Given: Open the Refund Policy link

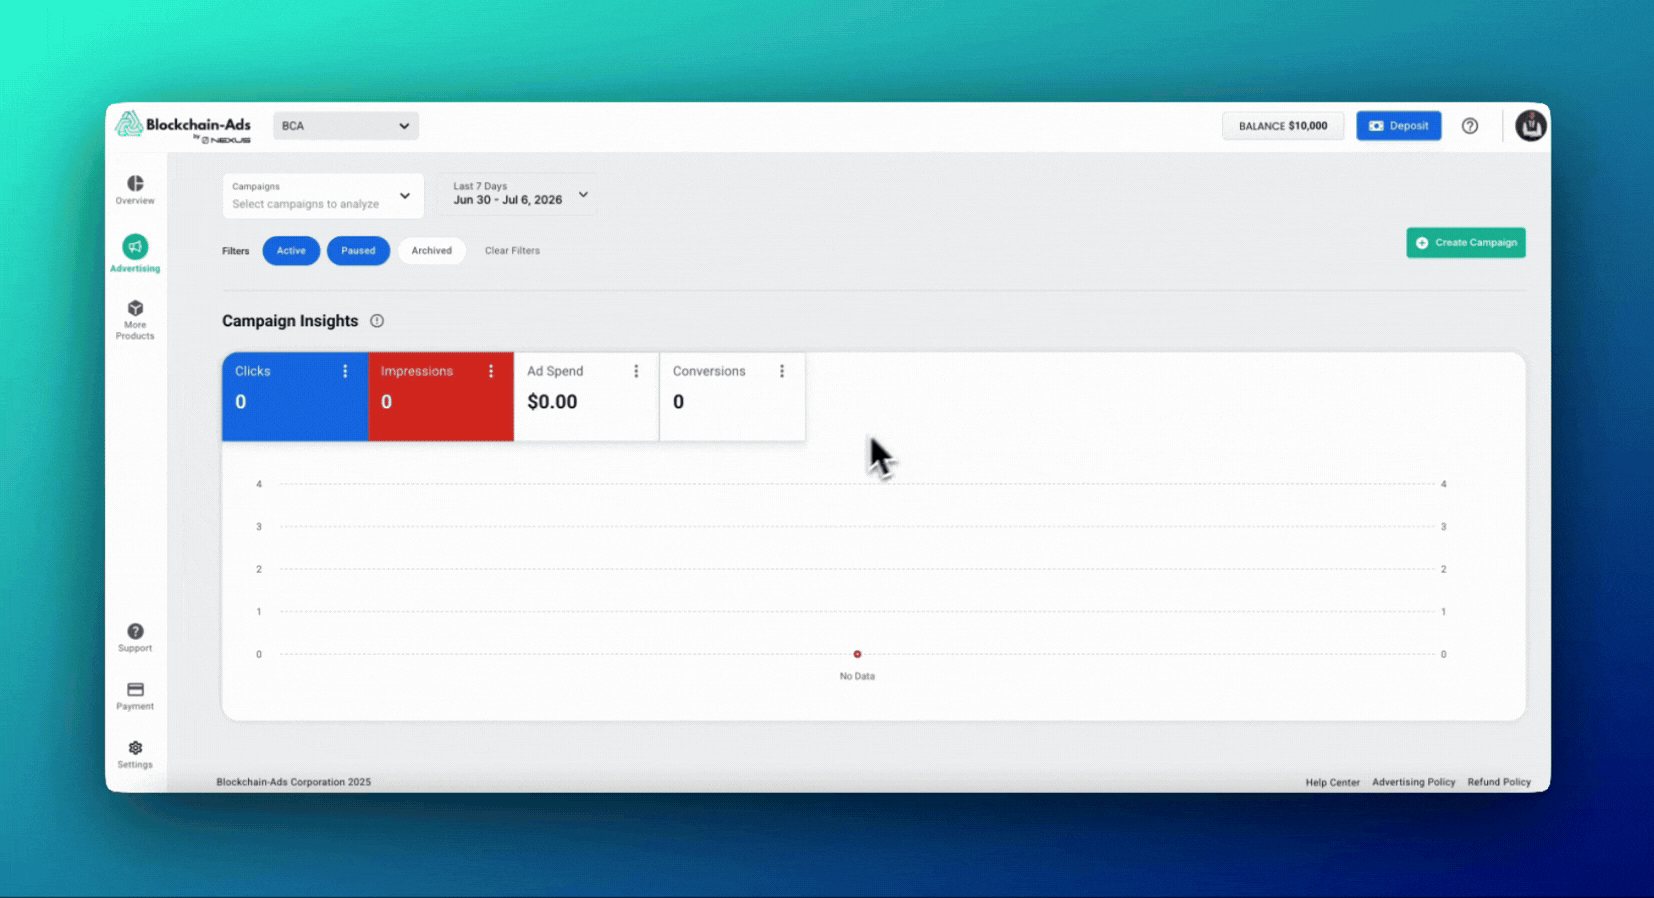Looking at the screenshot, I should 1498,783.
